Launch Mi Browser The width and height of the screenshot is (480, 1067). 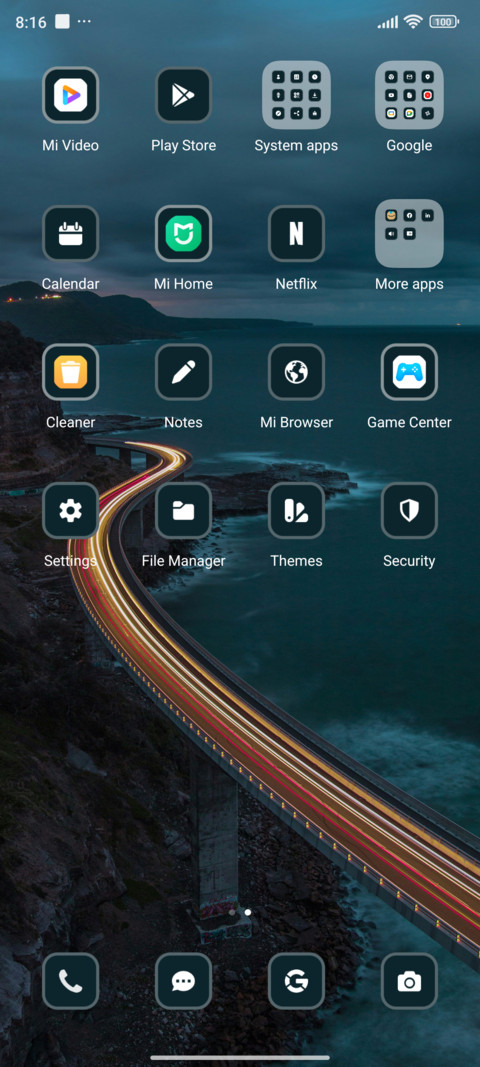(296, 372)
